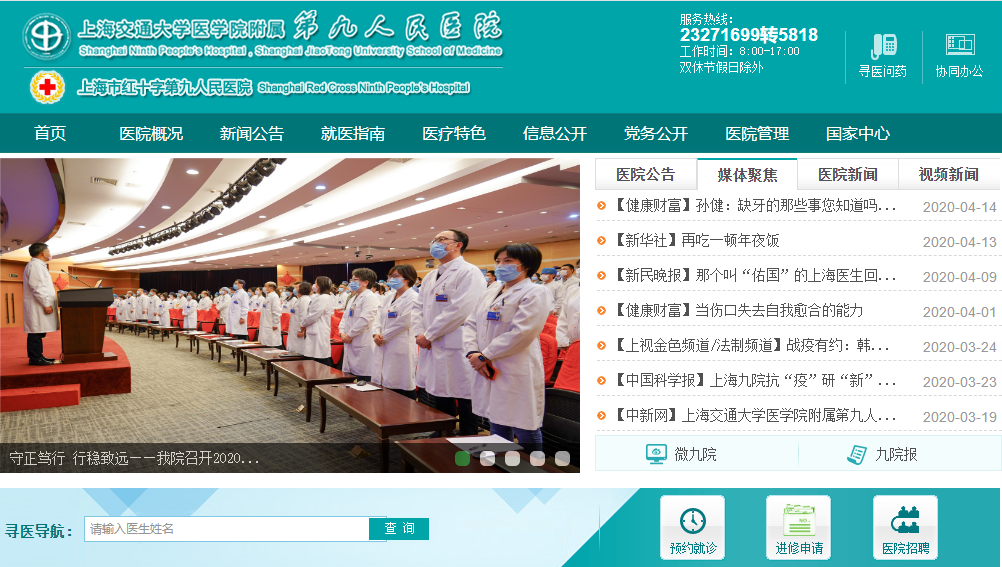Open article 当伤口失去自我愈合的能力
The image size is (1002, 567).
(737, 311)
